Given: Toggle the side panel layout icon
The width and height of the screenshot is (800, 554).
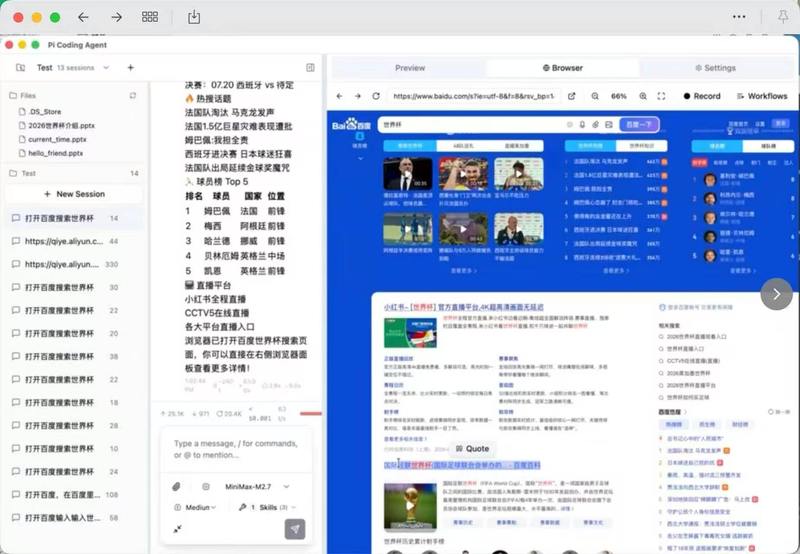Looking at the screenshot, I should [x=310, y=67].
